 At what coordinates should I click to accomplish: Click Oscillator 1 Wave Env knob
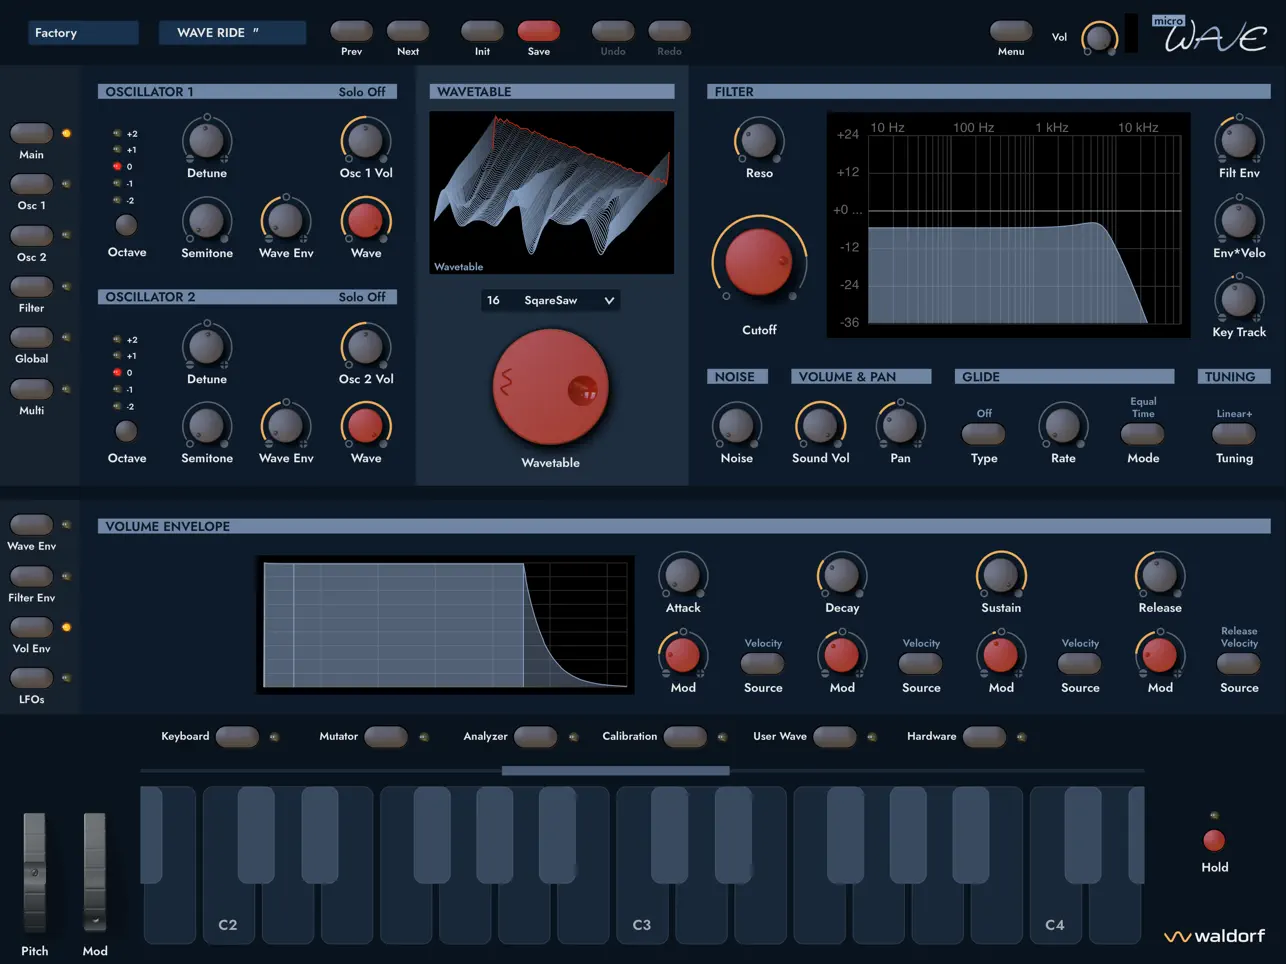(x=286, y=220)
